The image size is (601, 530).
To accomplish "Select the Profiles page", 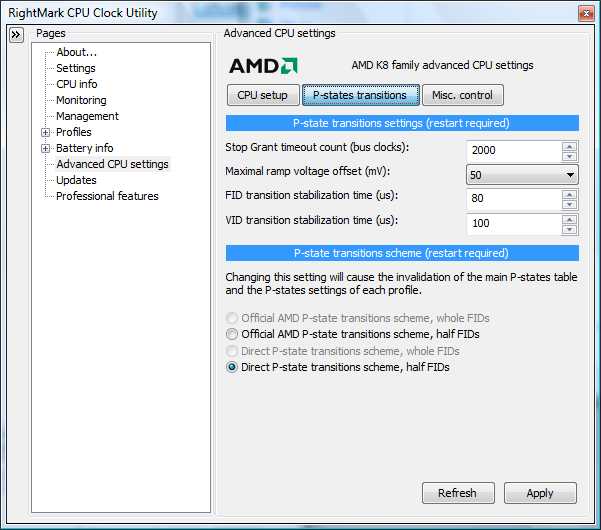I will pyautogui.click(x=74, y=132).
